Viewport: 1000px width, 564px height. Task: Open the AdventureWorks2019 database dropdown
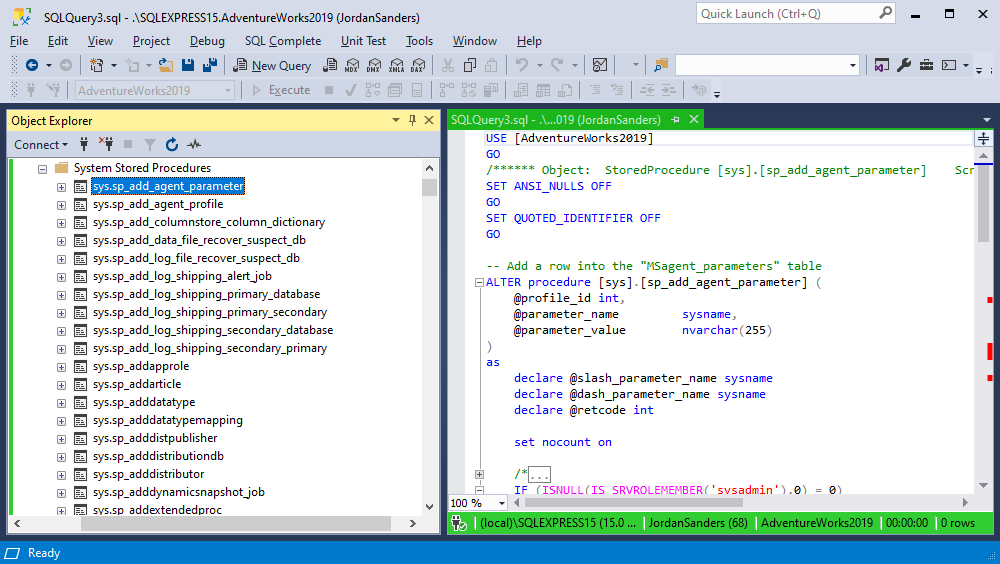click(155, 91)
